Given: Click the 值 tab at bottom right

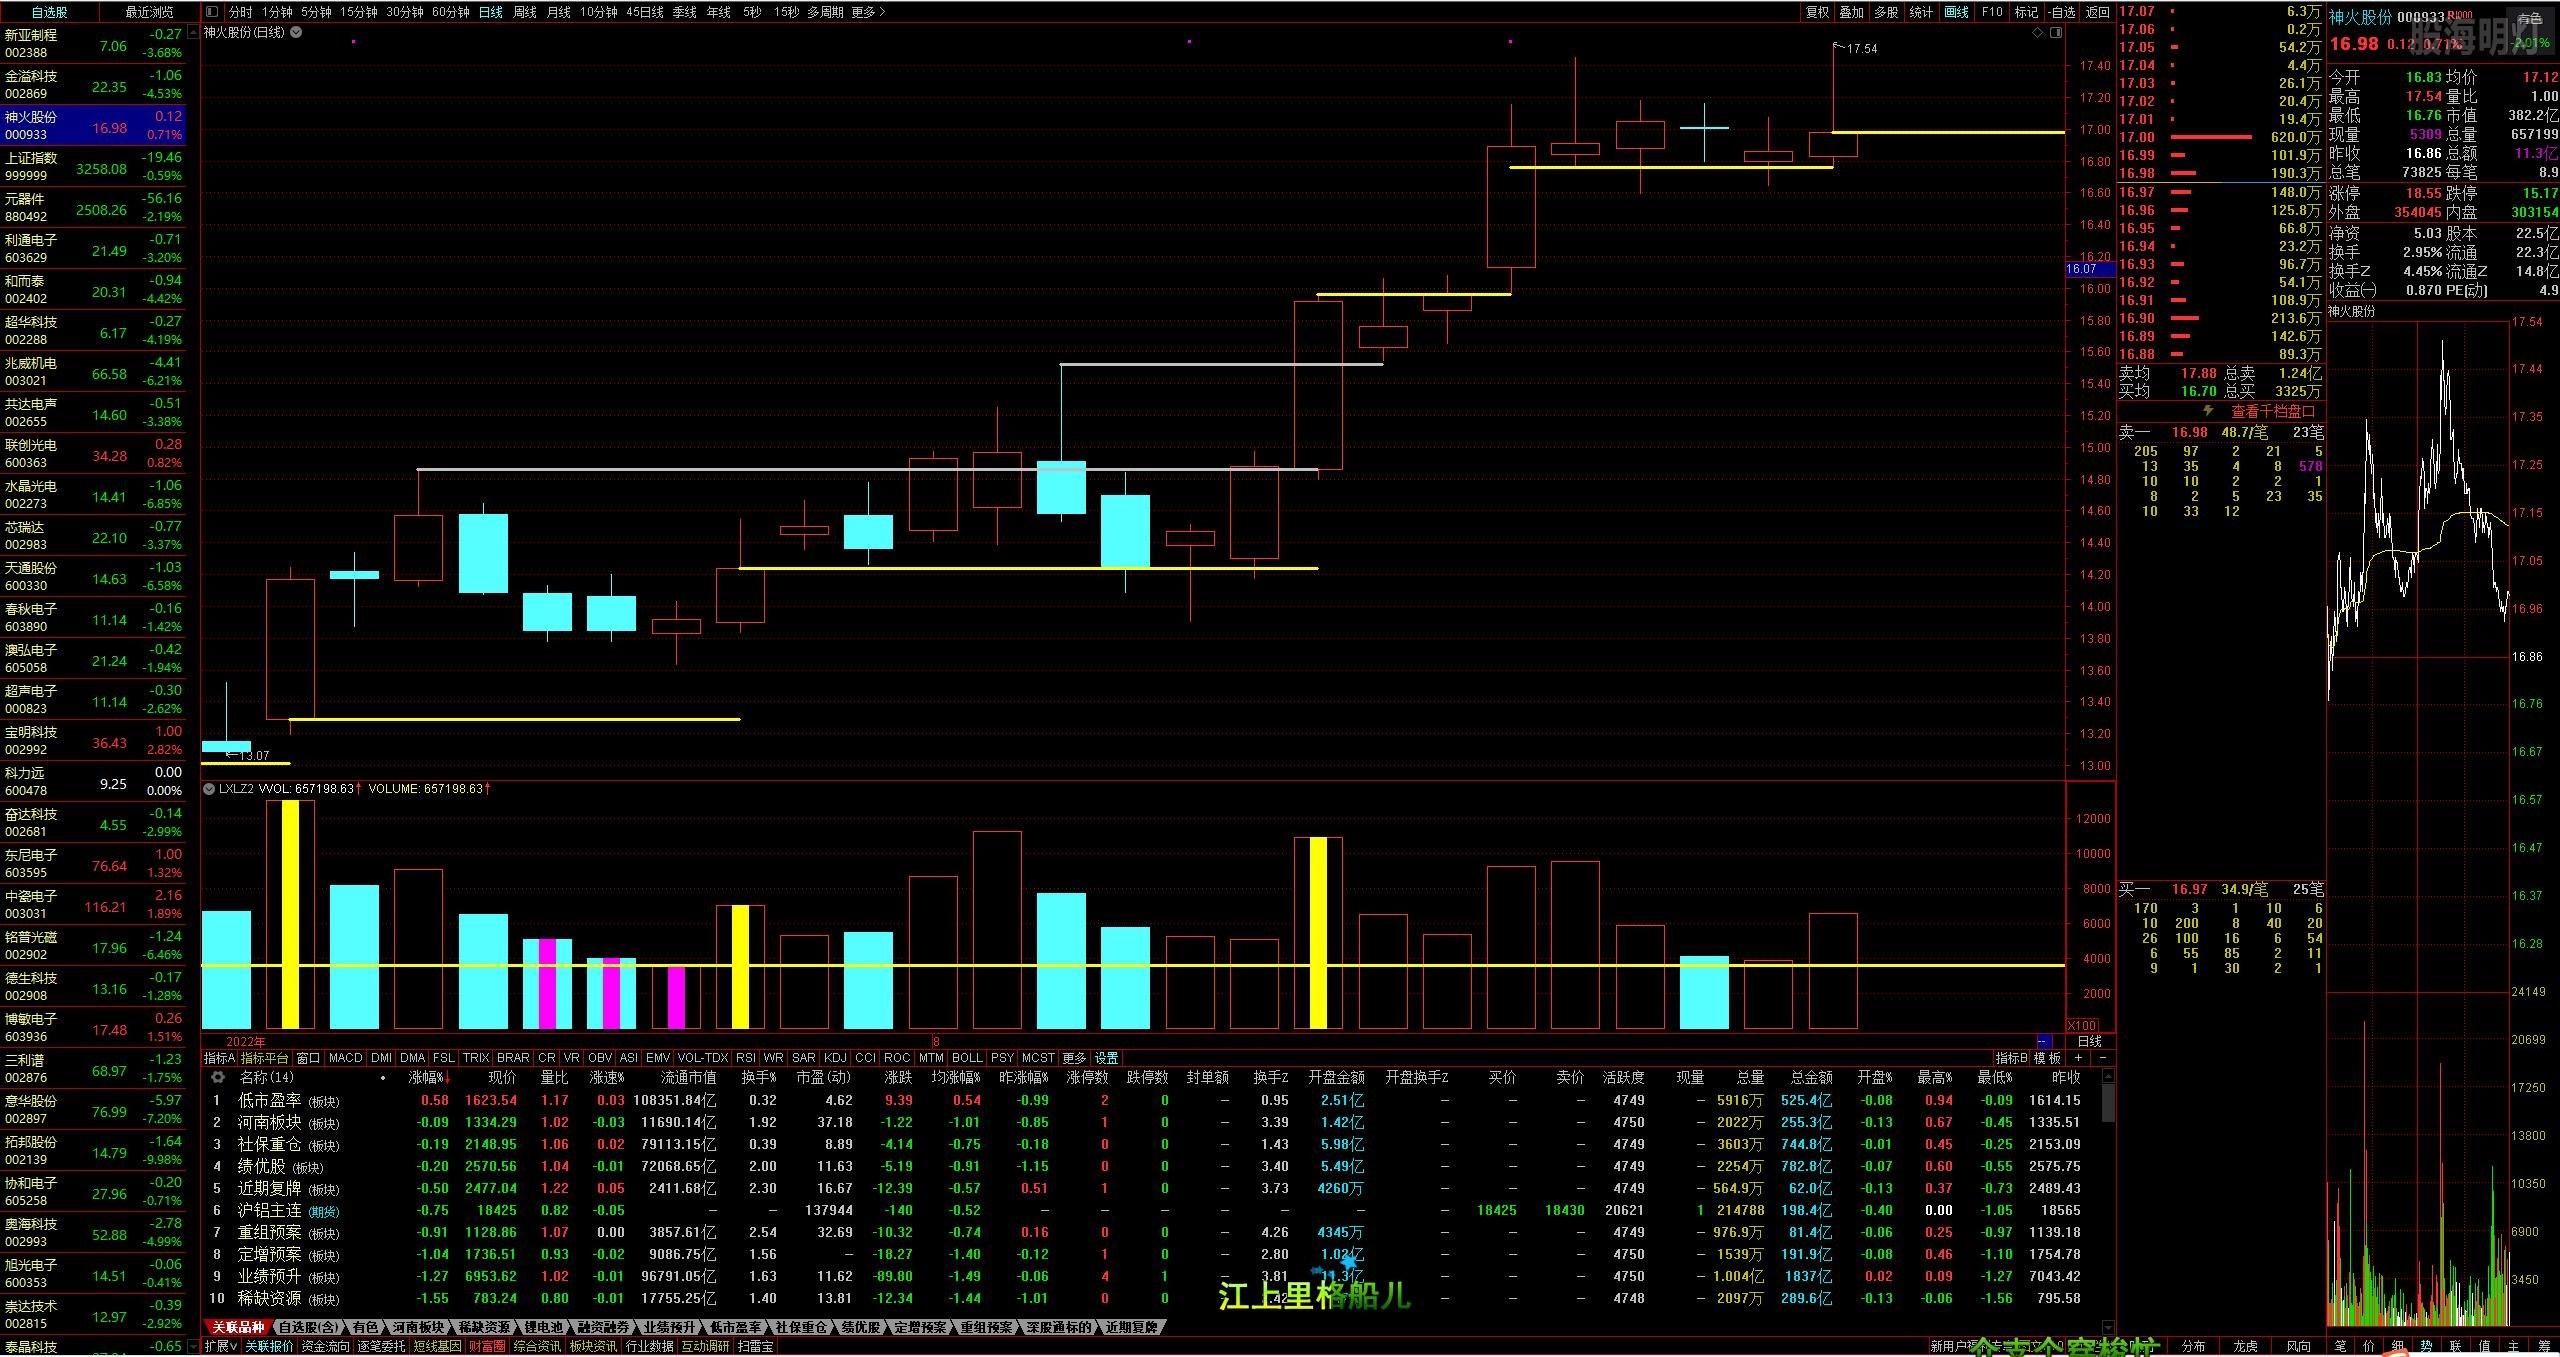Looking at the screenshot, I should click(x=2485, y=1348).
